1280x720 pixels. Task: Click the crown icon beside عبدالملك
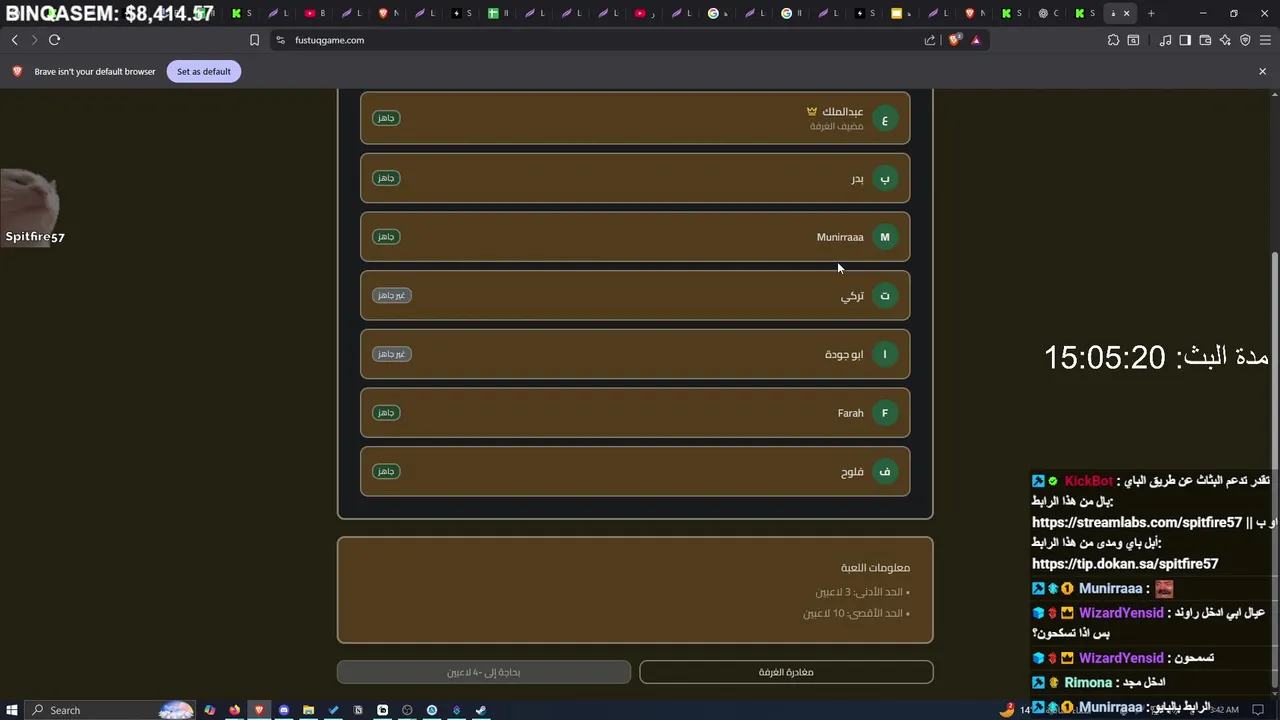click(x=812, y=111)
